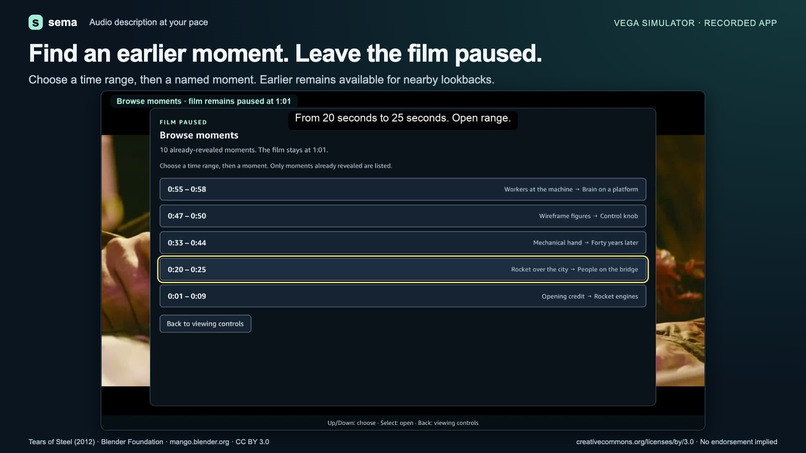Click the 'From 20 seconds to 25 seconds' caption

point(402,118)
